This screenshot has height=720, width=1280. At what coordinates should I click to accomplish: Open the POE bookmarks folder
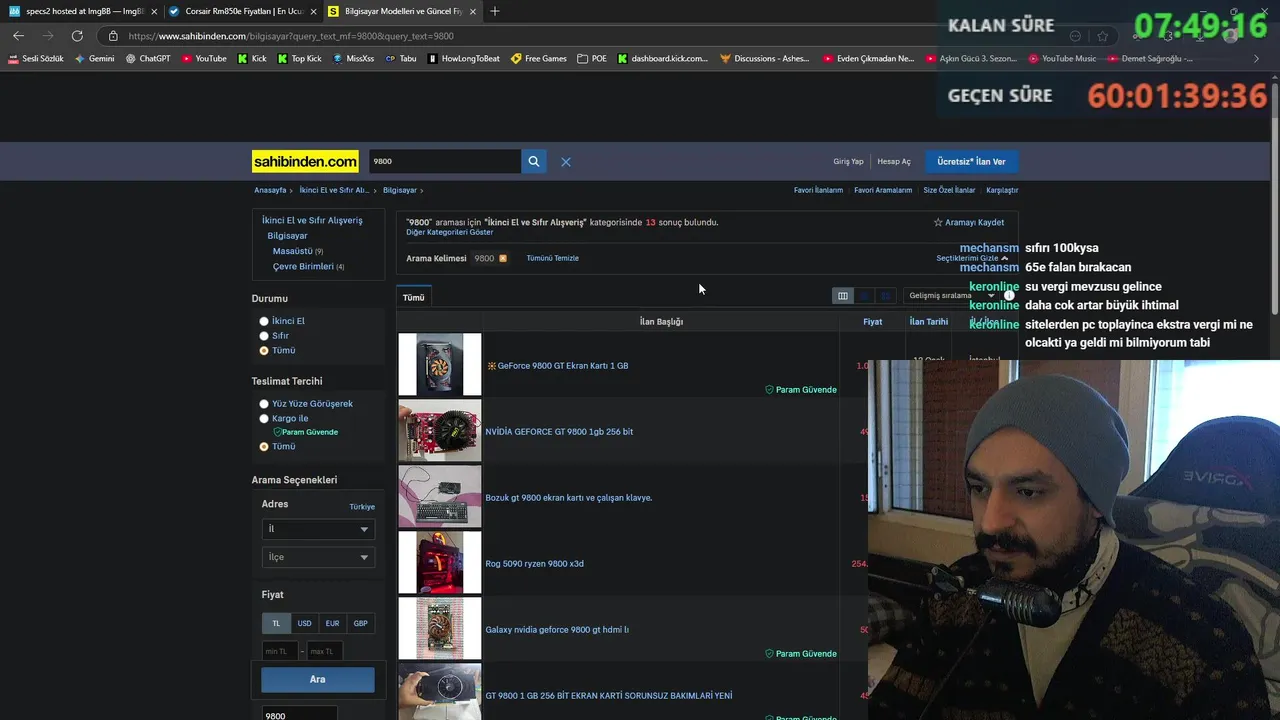click(x=592, y=59)
